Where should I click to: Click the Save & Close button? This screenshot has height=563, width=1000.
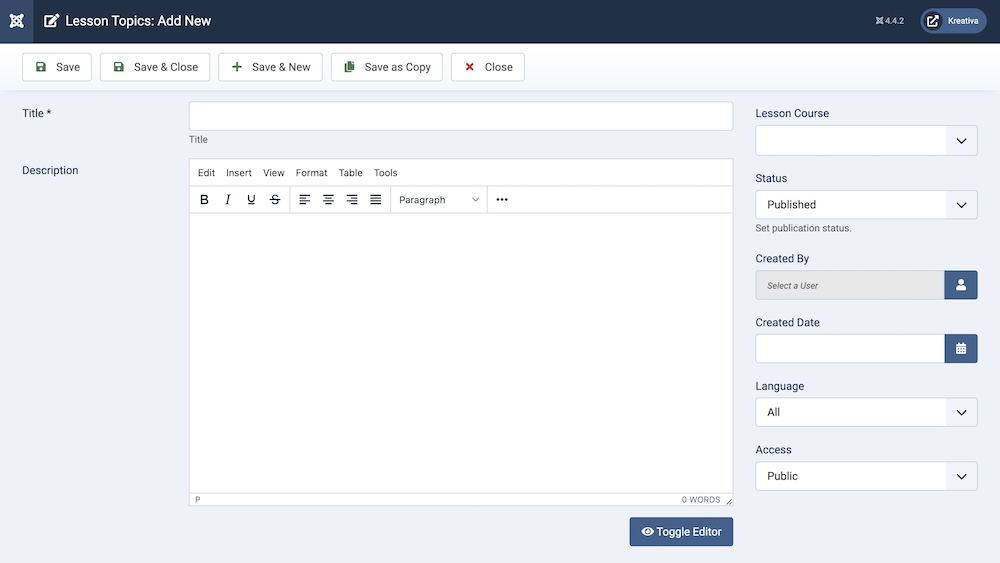pyautogui.click(x=155, y=67)
